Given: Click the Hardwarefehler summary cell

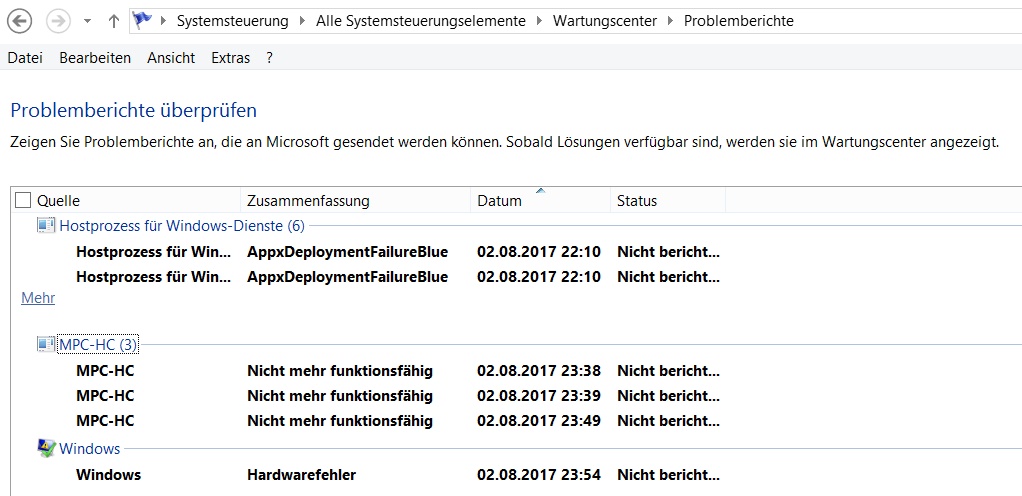Looking at the screenshot, I should coord(302,474).
